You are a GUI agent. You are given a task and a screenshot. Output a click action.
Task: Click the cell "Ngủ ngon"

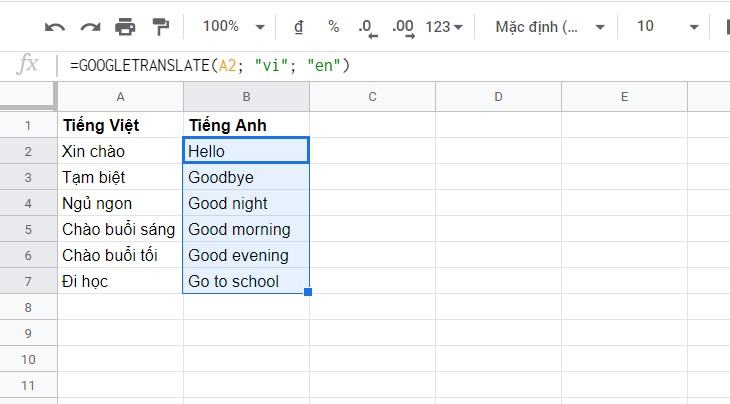point(120,203)
